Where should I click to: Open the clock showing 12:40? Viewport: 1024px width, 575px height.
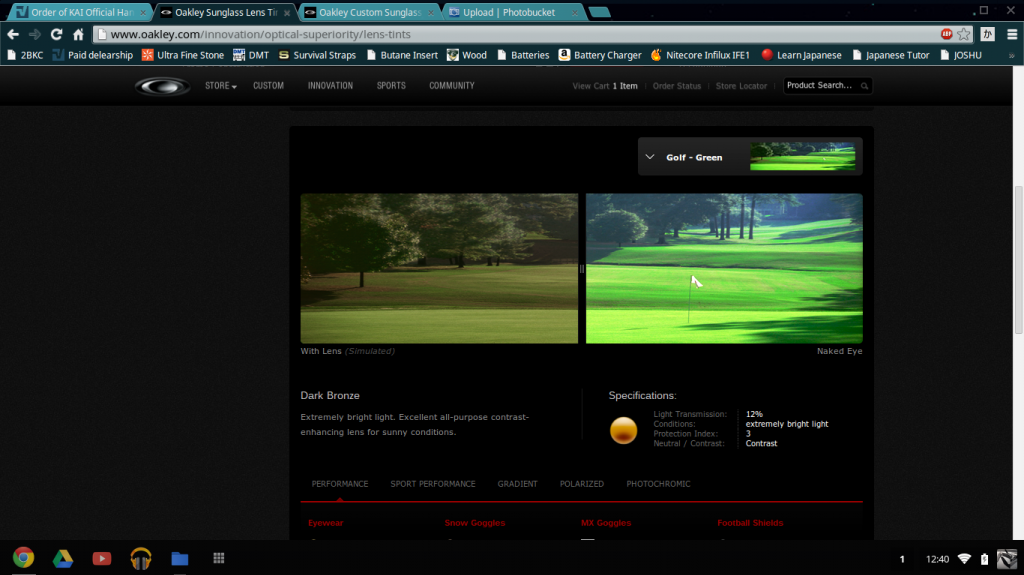pos(937,559)
